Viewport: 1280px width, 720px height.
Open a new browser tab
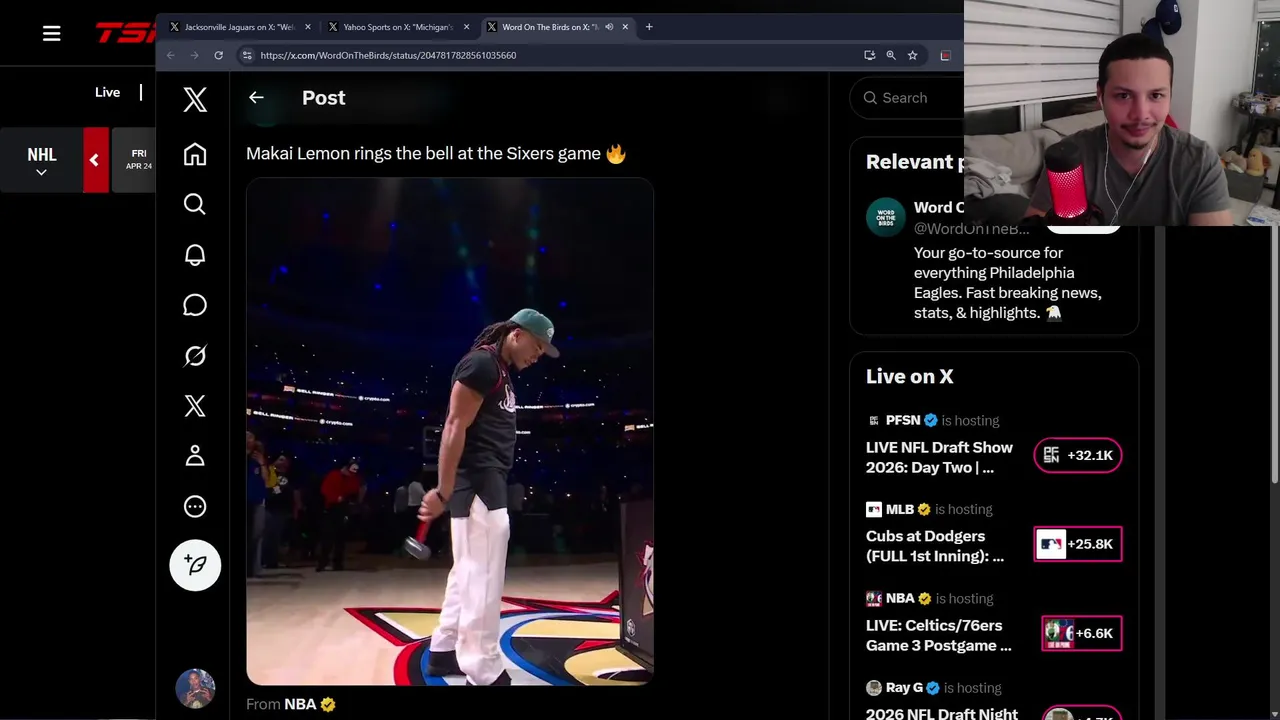tap(649, 27)
